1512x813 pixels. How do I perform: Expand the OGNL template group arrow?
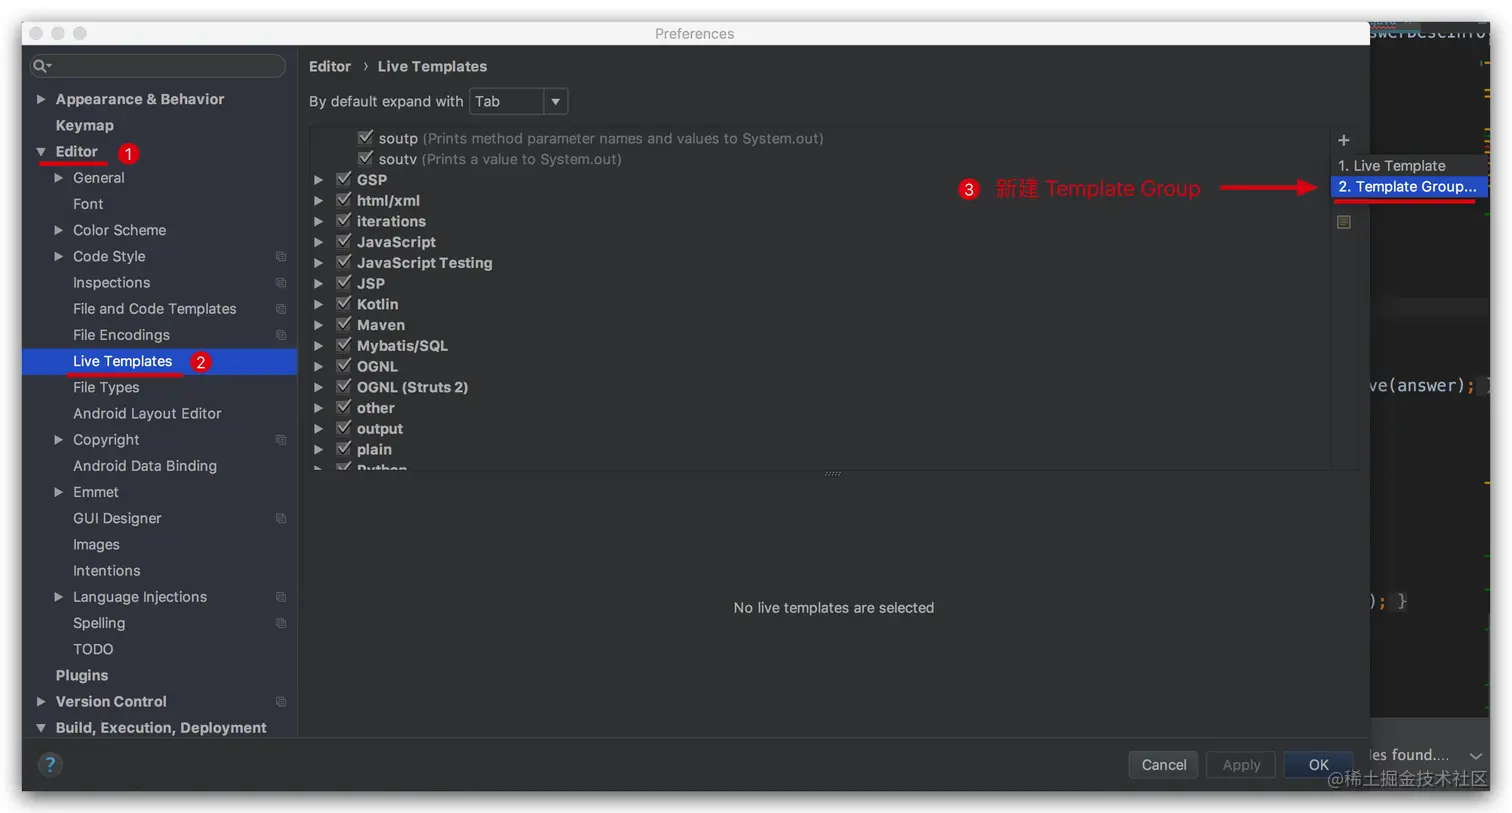tap(318, 367)
